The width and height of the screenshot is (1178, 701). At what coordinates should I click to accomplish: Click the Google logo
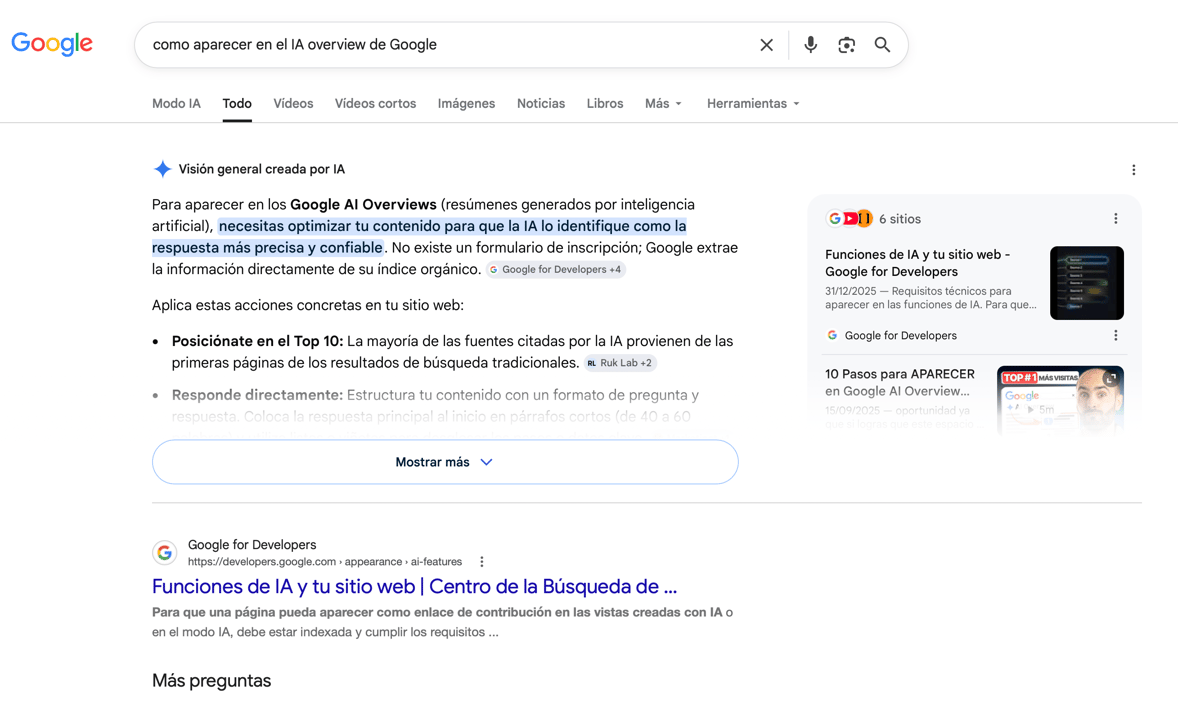point(52,44)
